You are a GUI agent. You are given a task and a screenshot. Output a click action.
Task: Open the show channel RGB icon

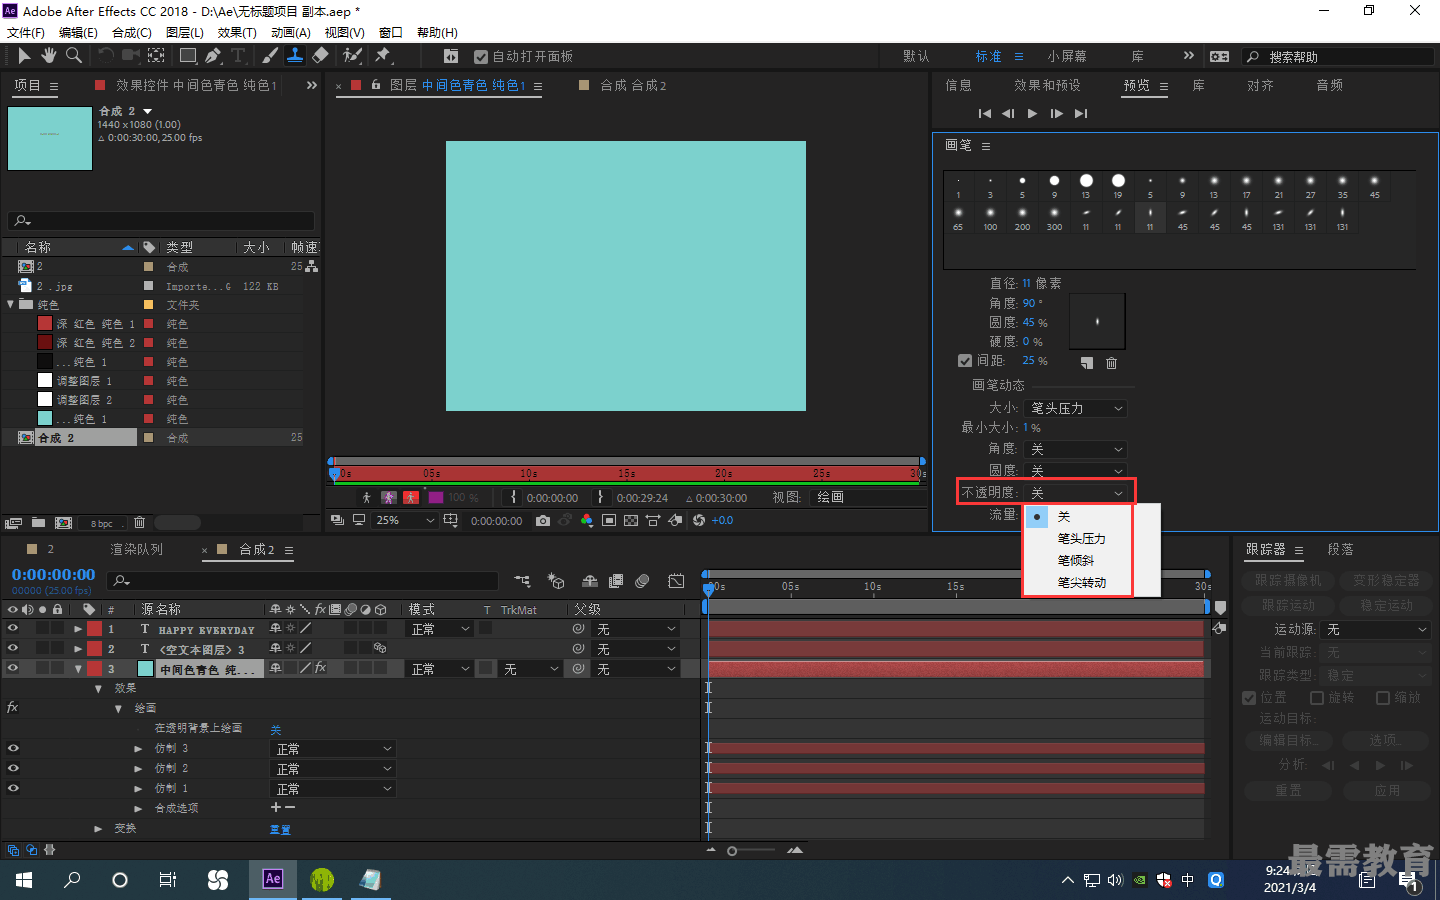pyautogui.click(x=586, y=520)
